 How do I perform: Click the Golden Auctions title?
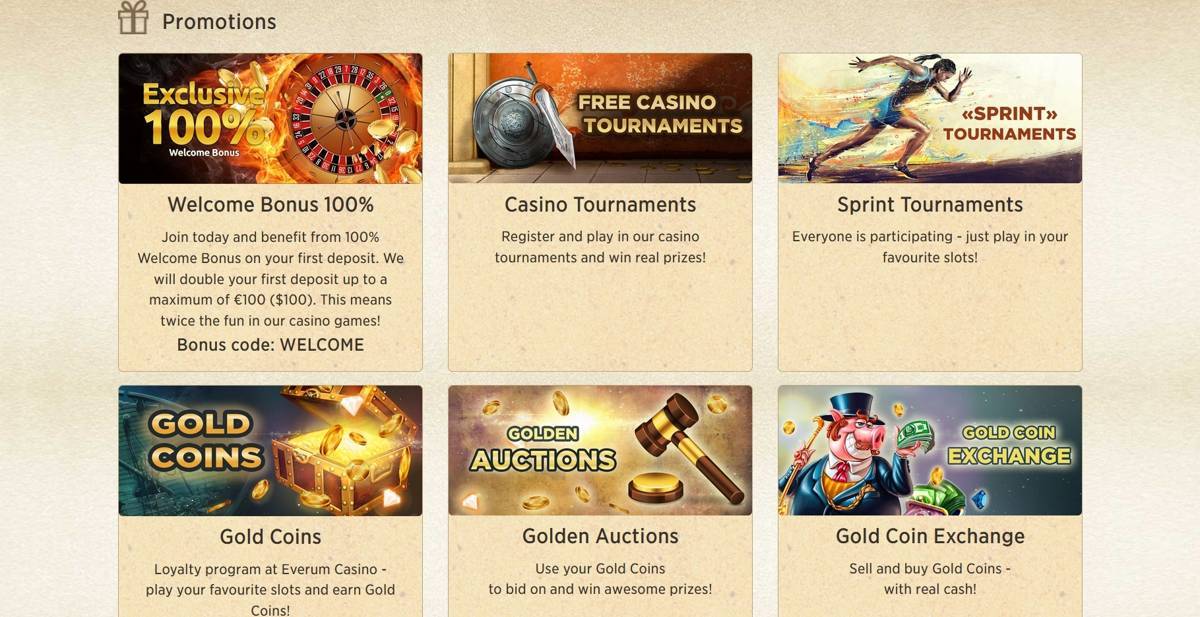[600, 537]
